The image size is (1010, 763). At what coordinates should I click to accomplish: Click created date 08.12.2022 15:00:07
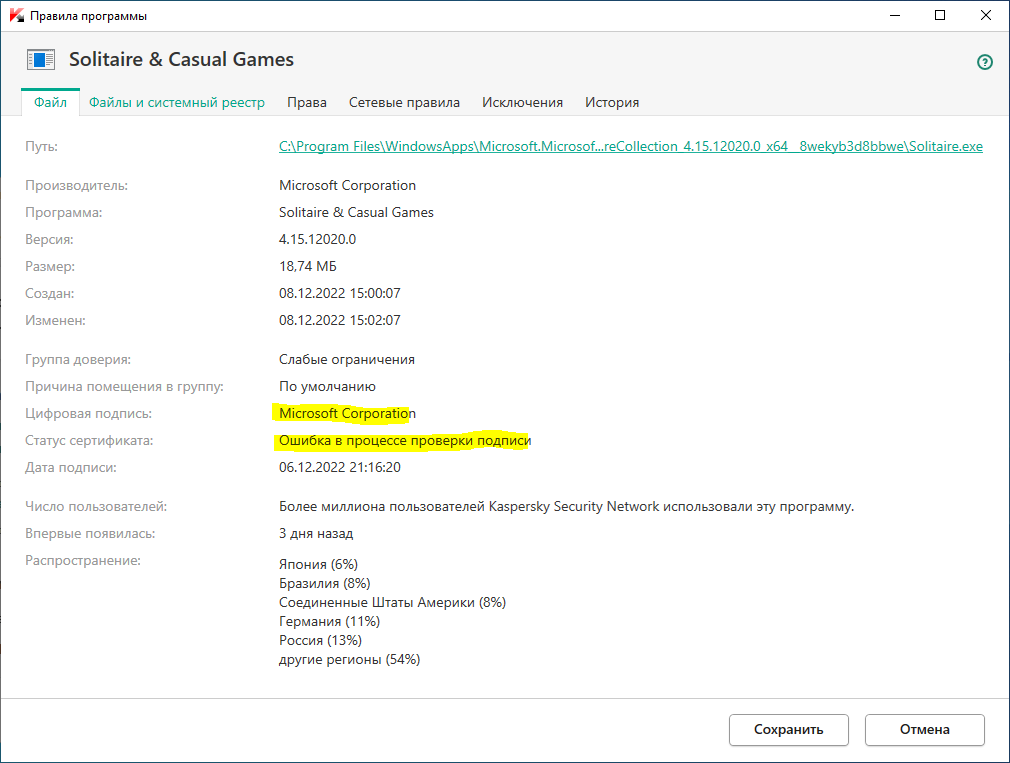tap(339, 294)
